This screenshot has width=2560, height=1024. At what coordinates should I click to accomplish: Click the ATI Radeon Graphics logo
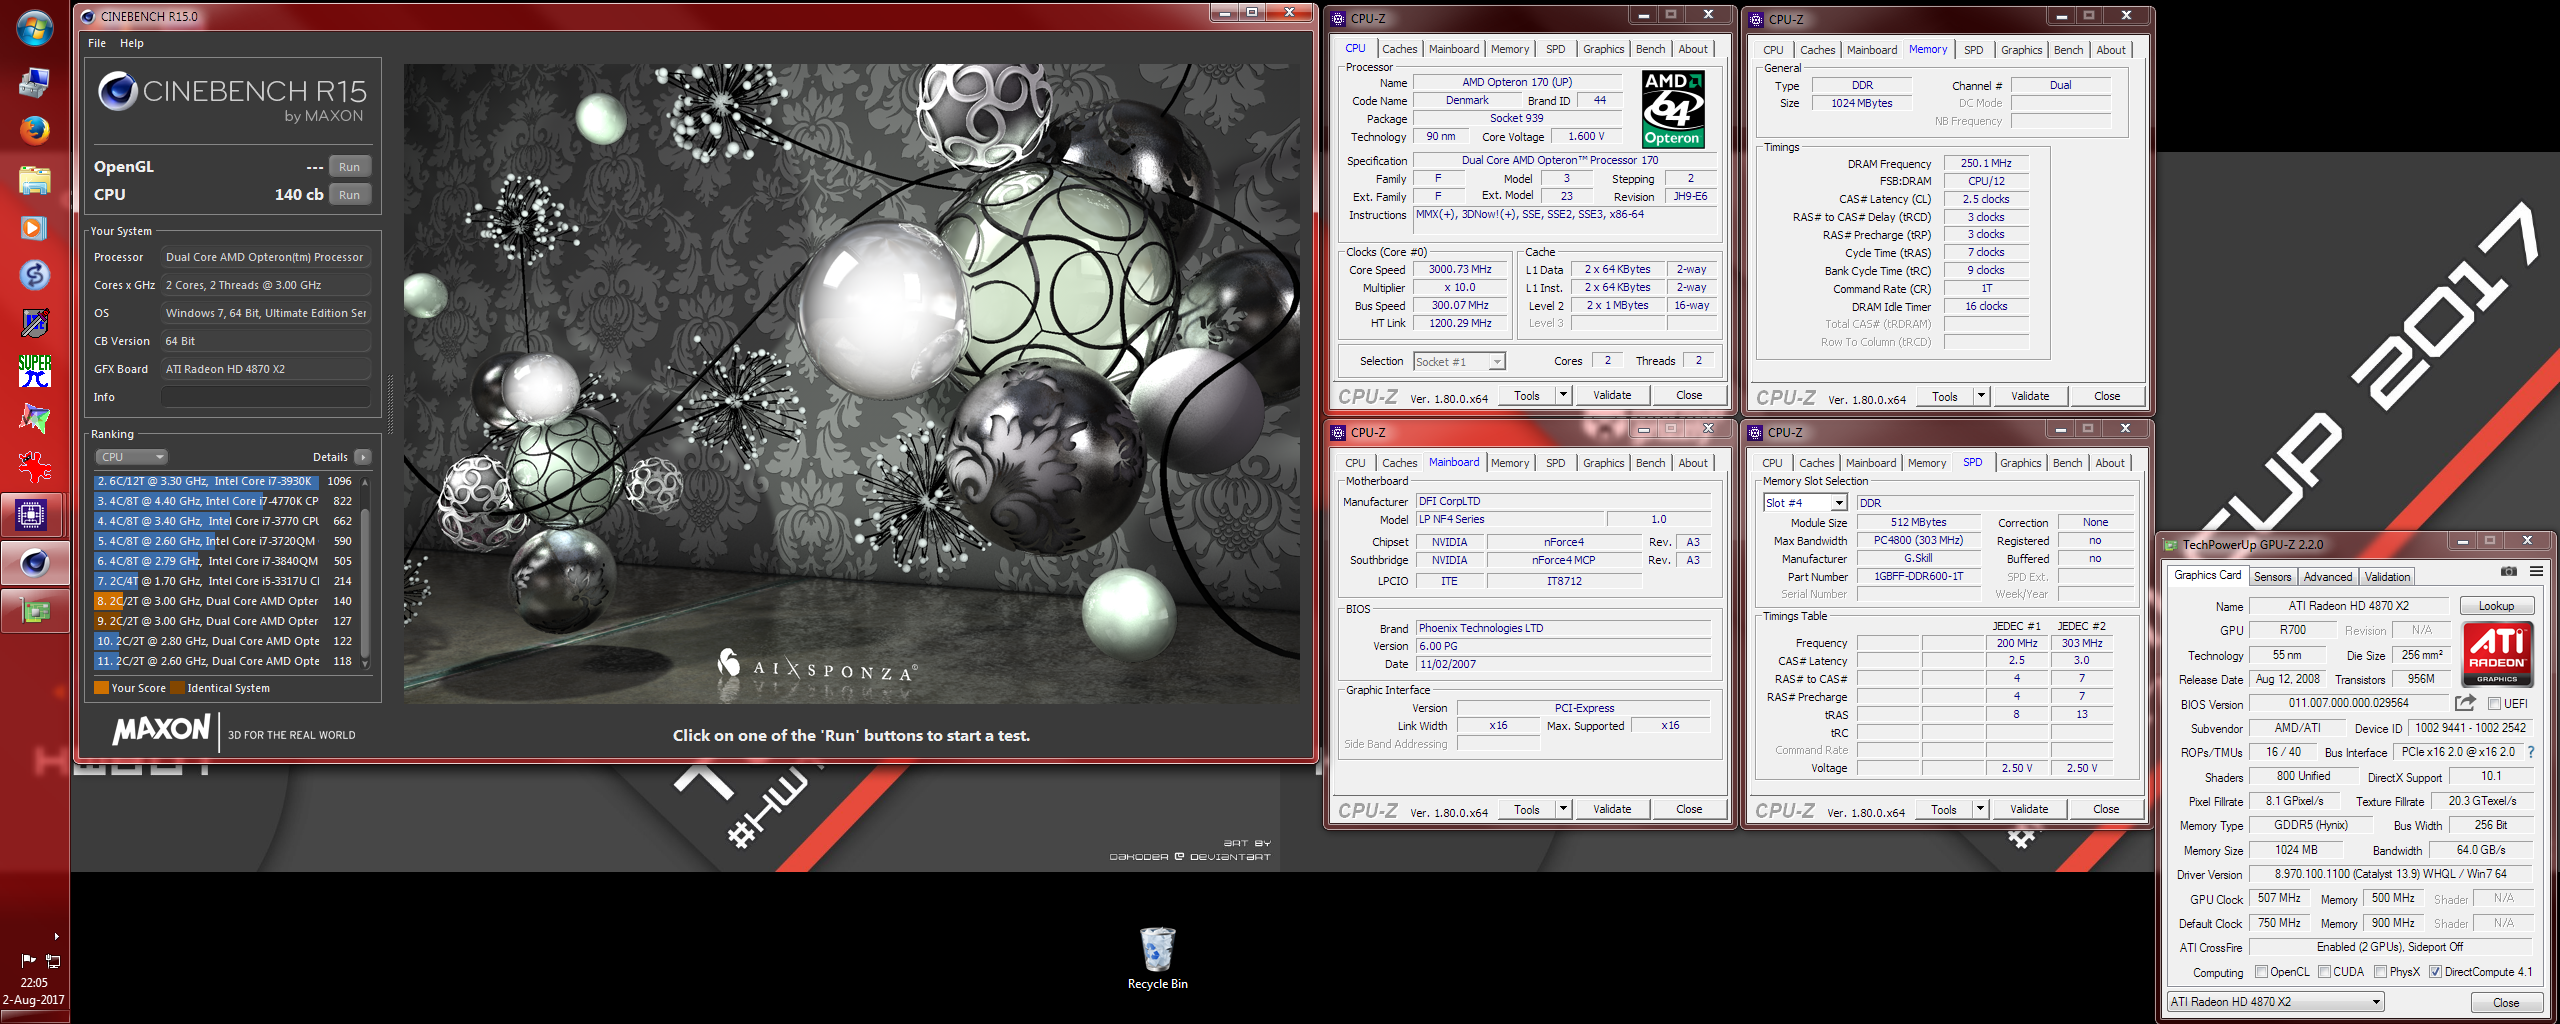point(2497,654)
